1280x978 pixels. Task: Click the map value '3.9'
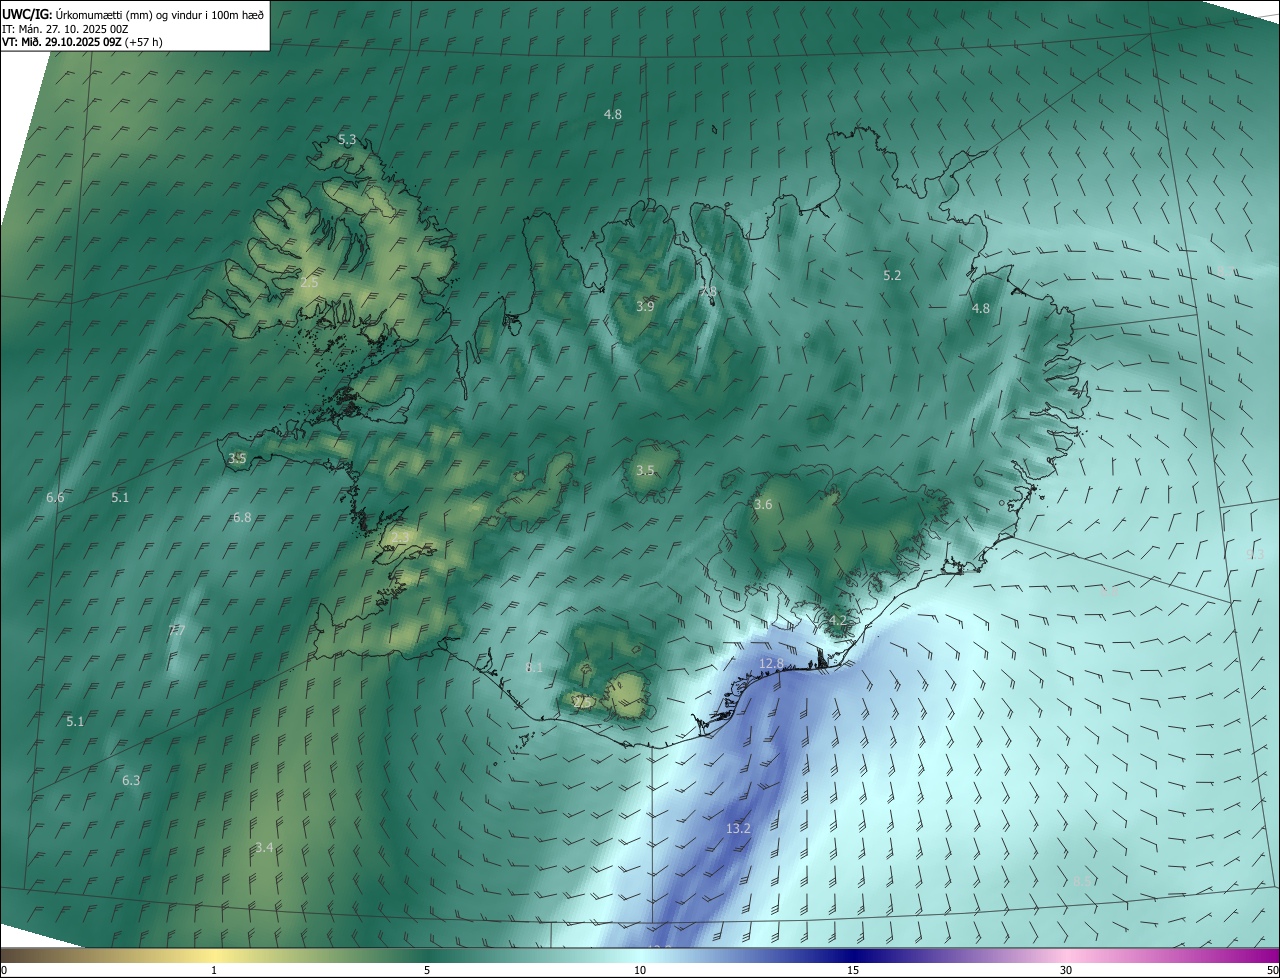[645, 306]
